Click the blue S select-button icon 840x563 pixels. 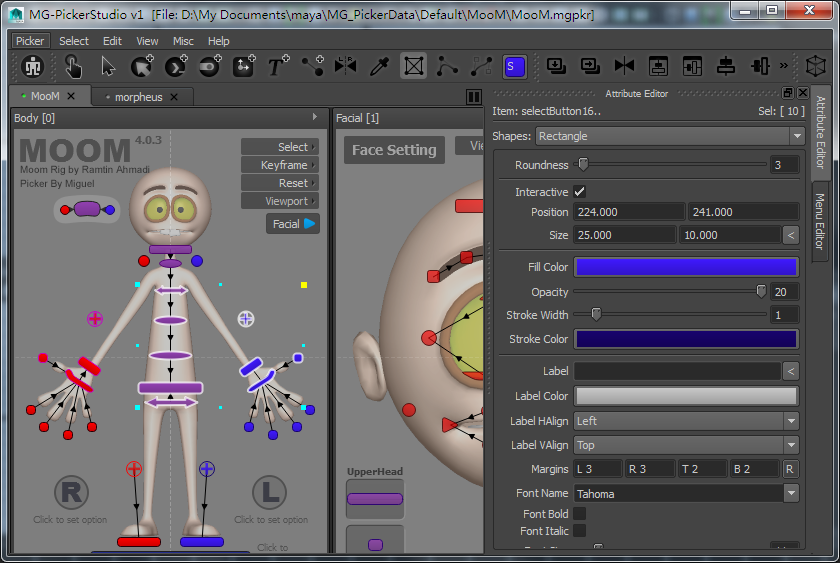514,67
